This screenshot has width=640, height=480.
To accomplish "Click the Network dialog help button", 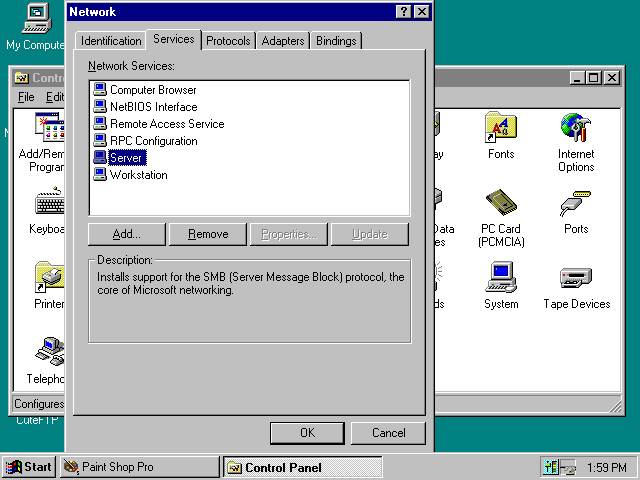I will click(404, 11).
